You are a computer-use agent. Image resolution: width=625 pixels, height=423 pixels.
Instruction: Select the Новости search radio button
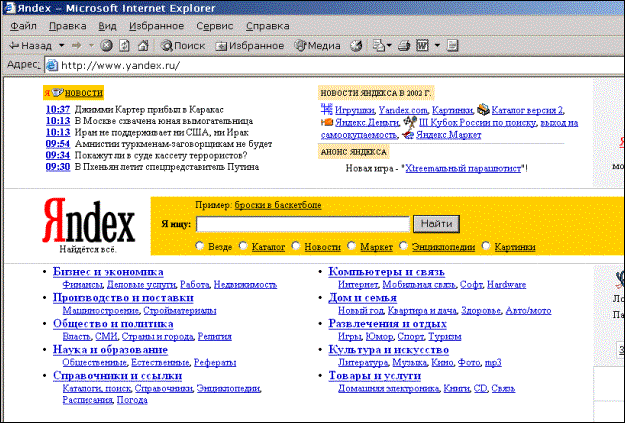(x=296, y=246)
